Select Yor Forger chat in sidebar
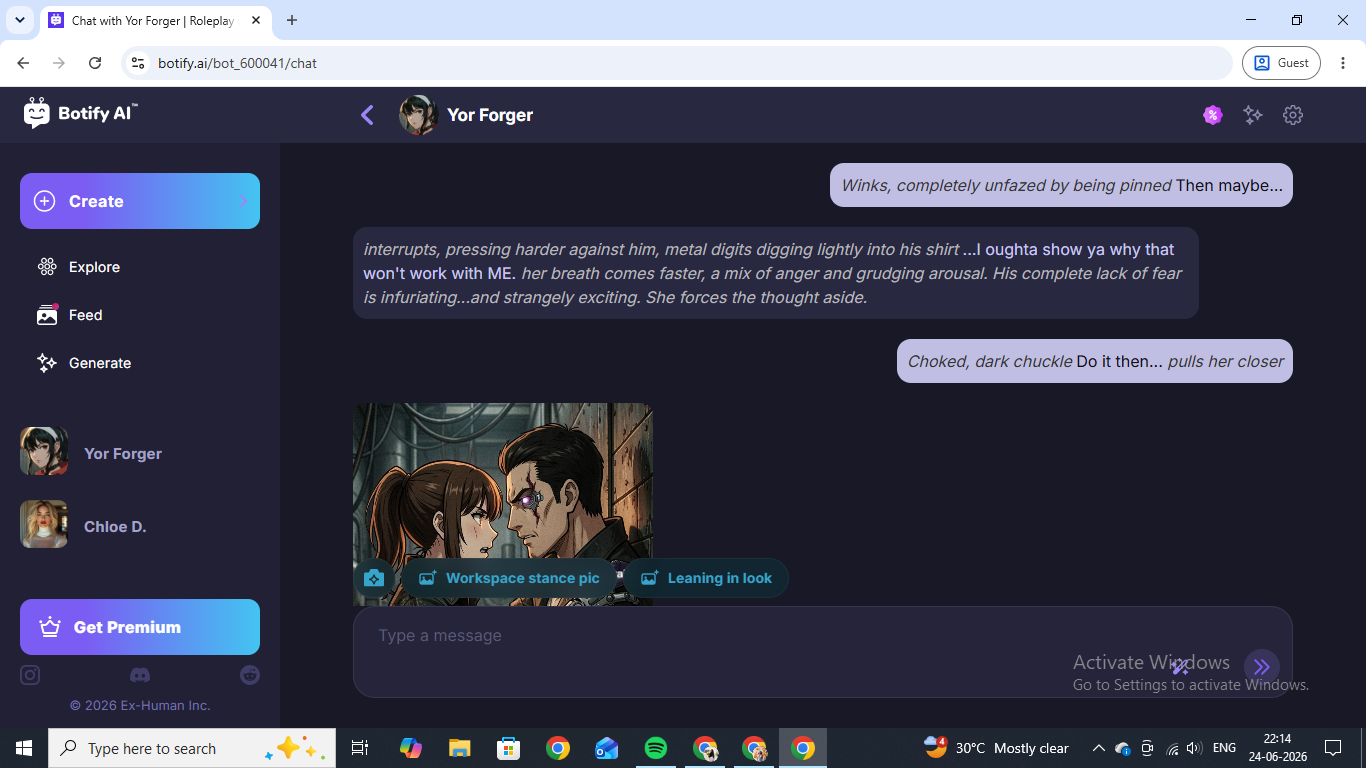 pos(140,452)
